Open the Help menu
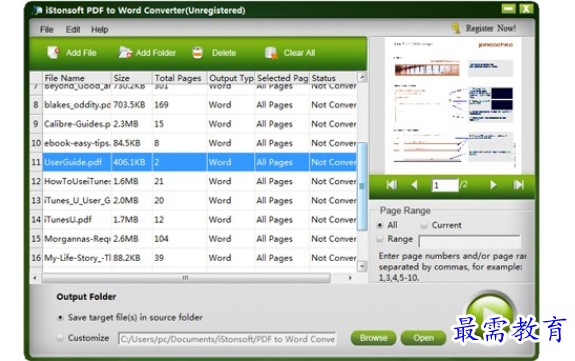The image size is (575, 361). coord(99,29)
